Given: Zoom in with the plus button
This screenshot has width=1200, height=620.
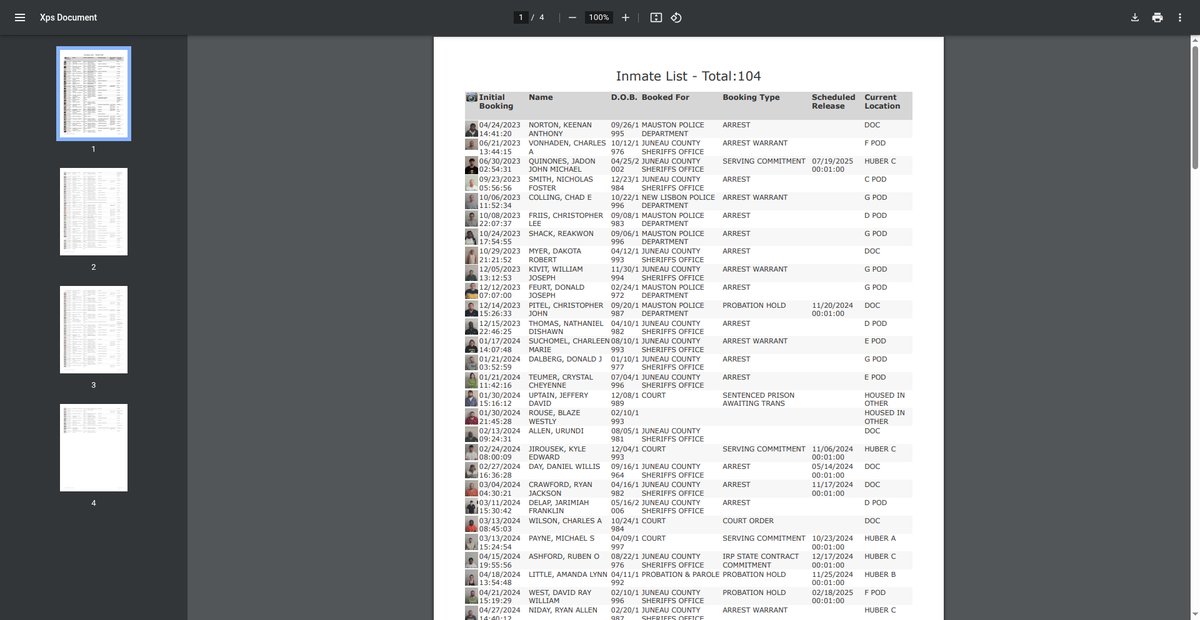Looking at the screenshot, I should (x=625, y=18).
